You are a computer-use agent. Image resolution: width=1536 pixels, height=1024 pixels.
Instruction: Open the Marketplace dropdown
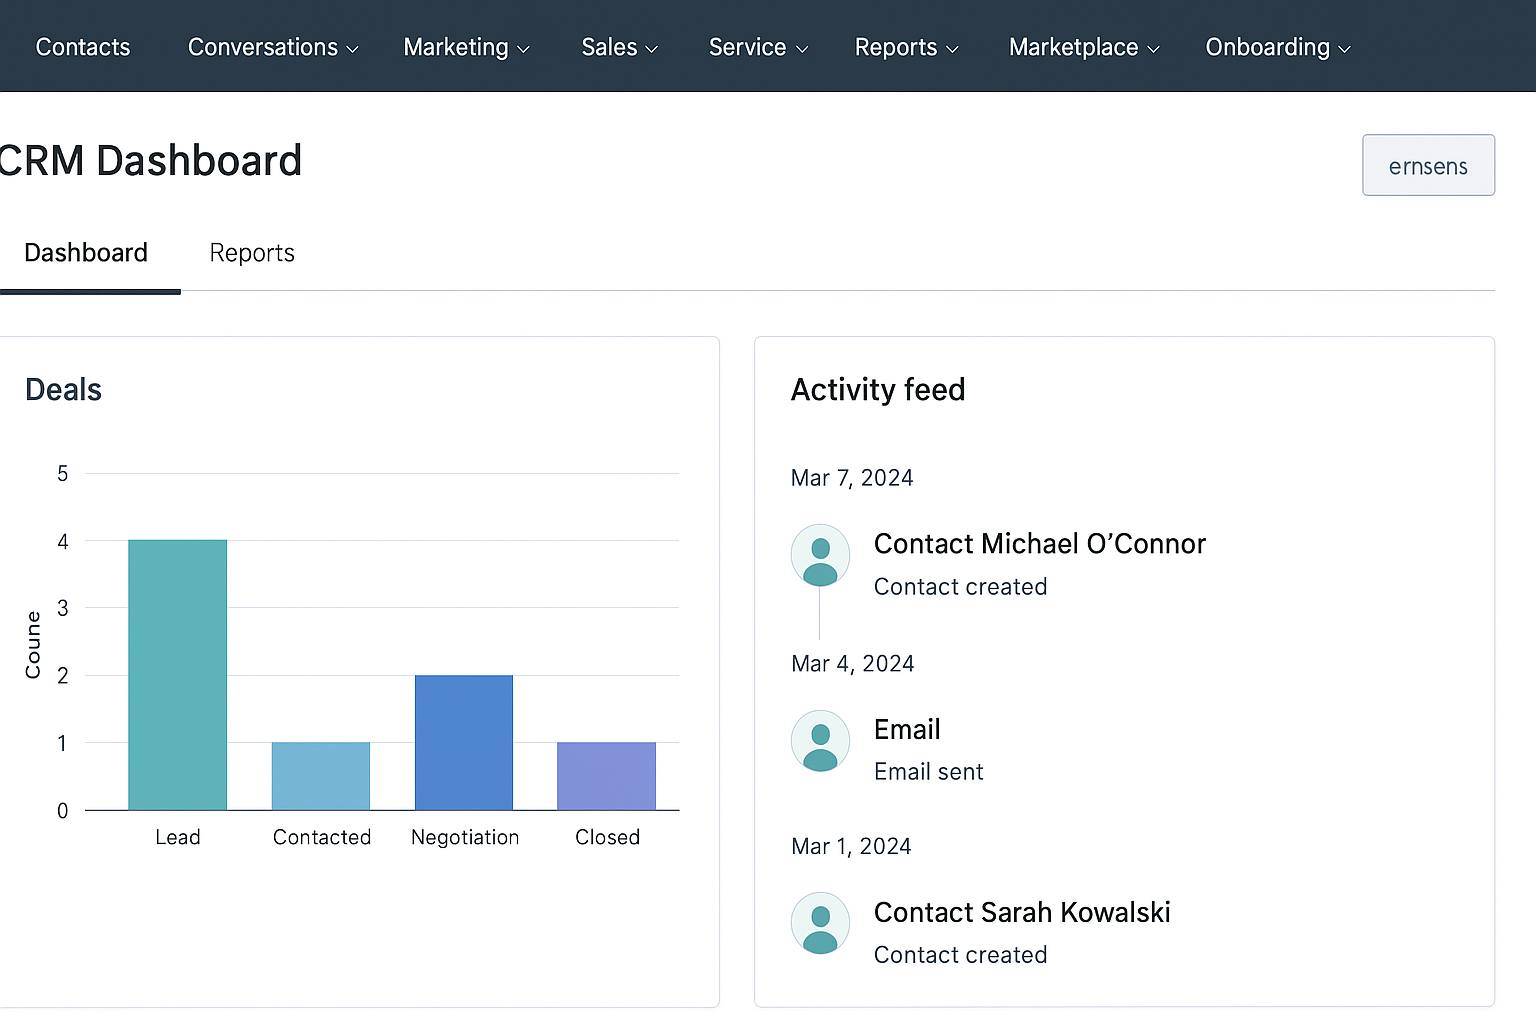click(x=1083, y=47)
